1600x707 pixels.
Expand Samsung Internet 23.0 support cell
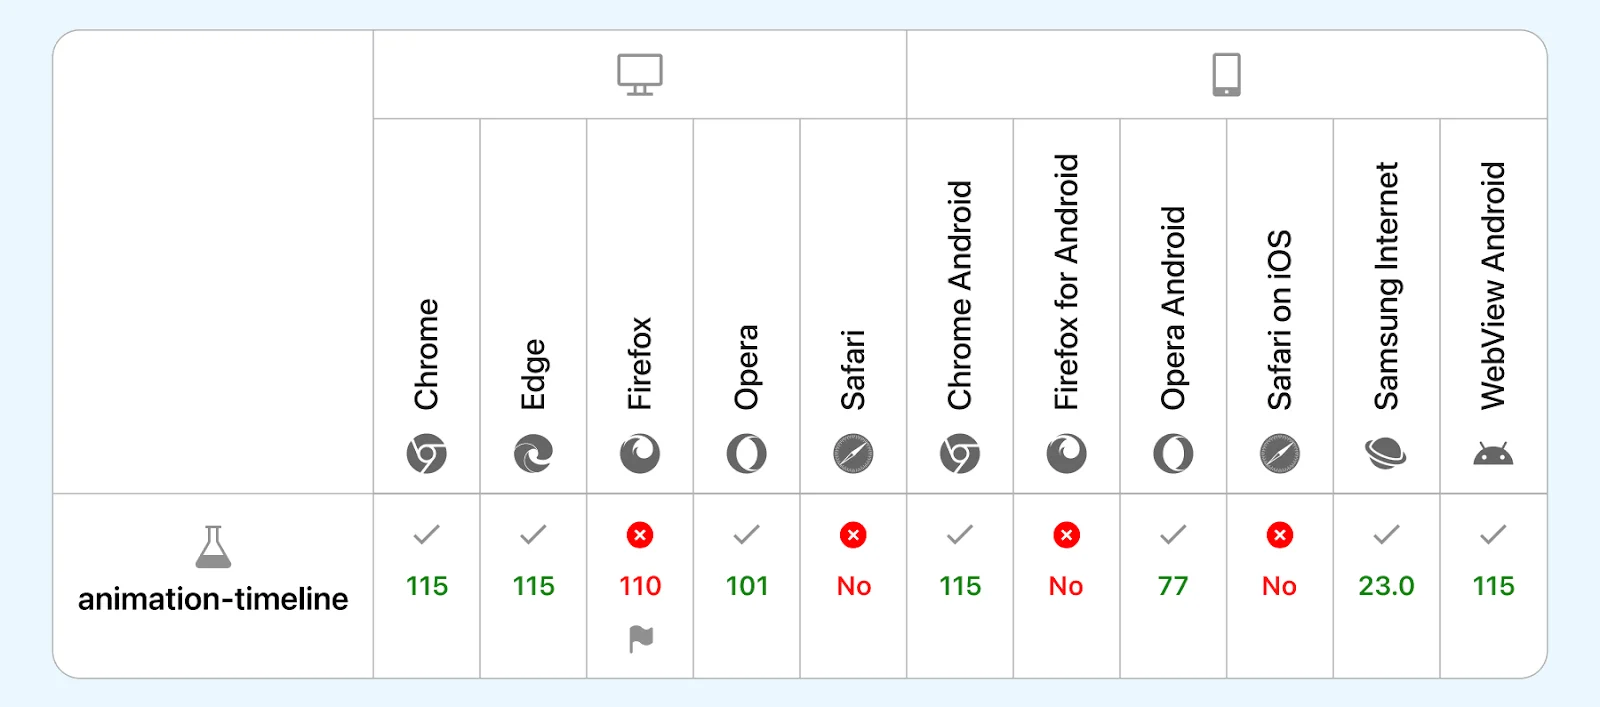pos(1386,586)
